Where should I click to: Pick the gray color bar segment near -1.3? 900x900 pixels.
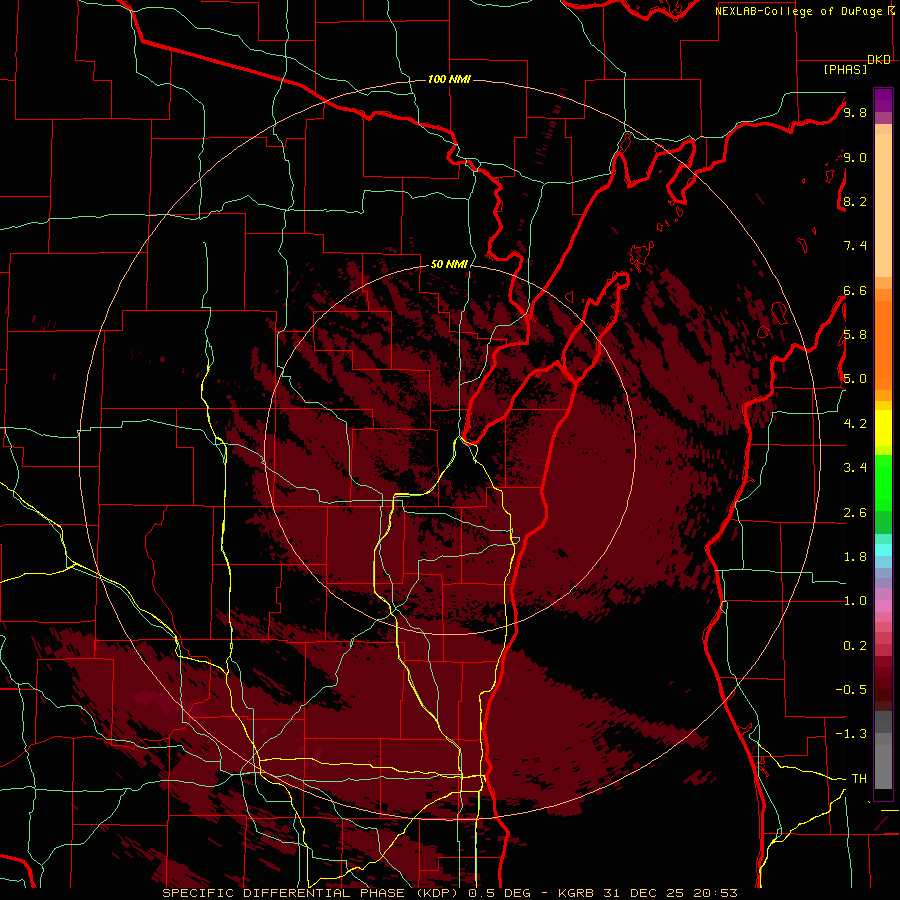[x=883, y=739]
